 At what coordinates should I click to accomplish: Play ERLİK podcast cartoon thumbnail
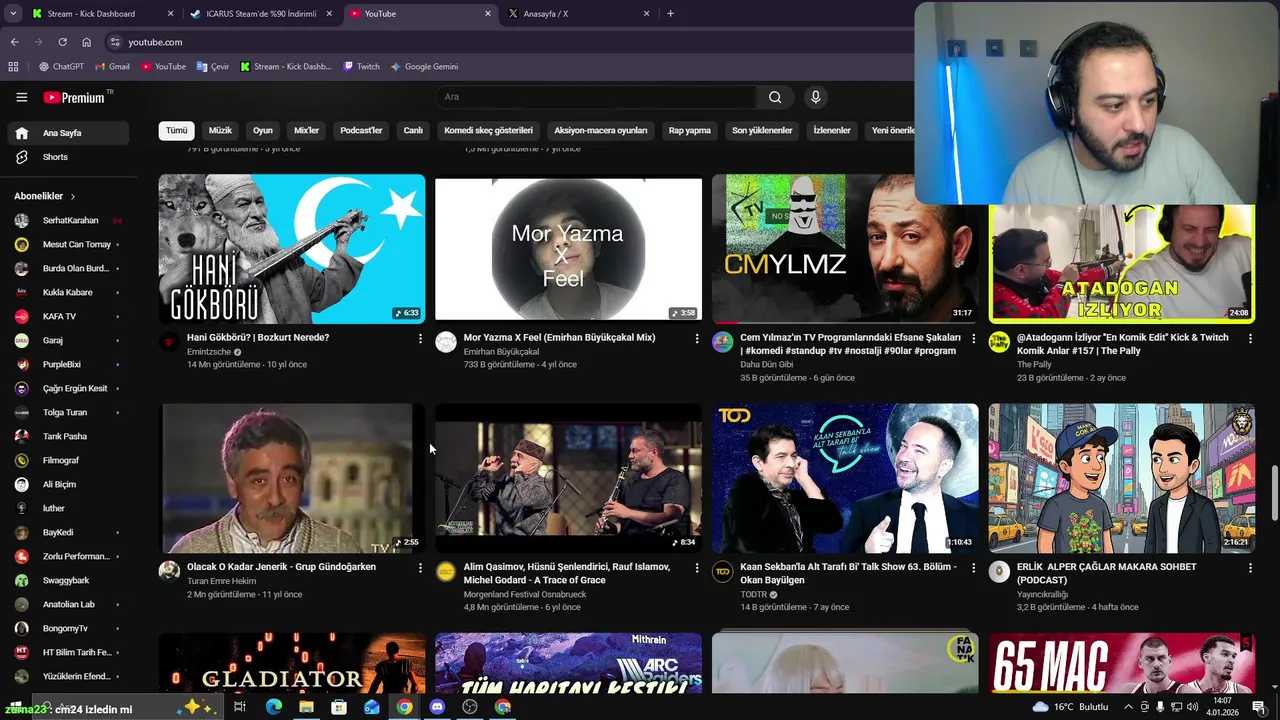point(1122,478)
